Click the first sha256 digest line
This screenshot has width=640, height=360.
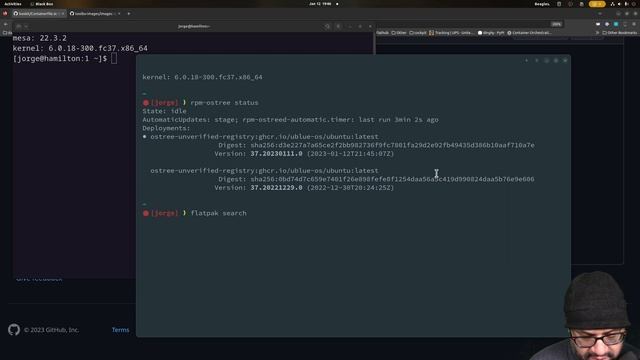point(376,145)
